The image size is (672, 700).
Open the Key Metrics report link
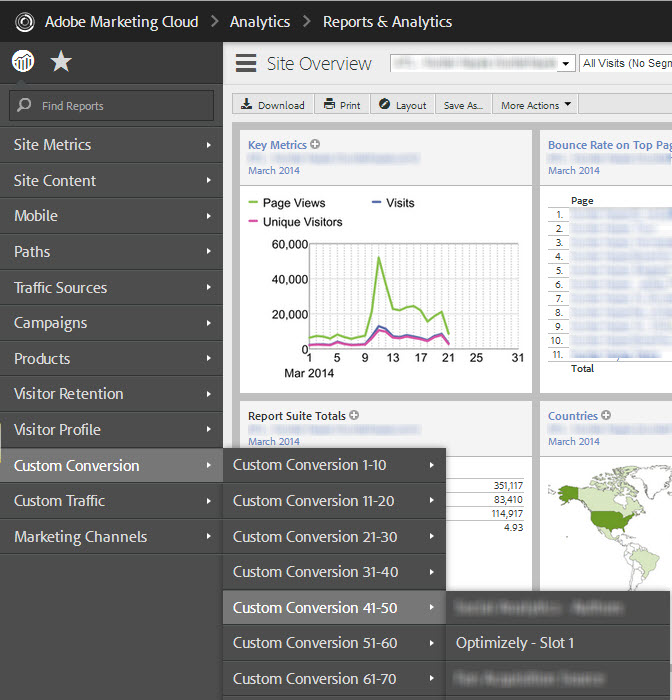[277, 145]
